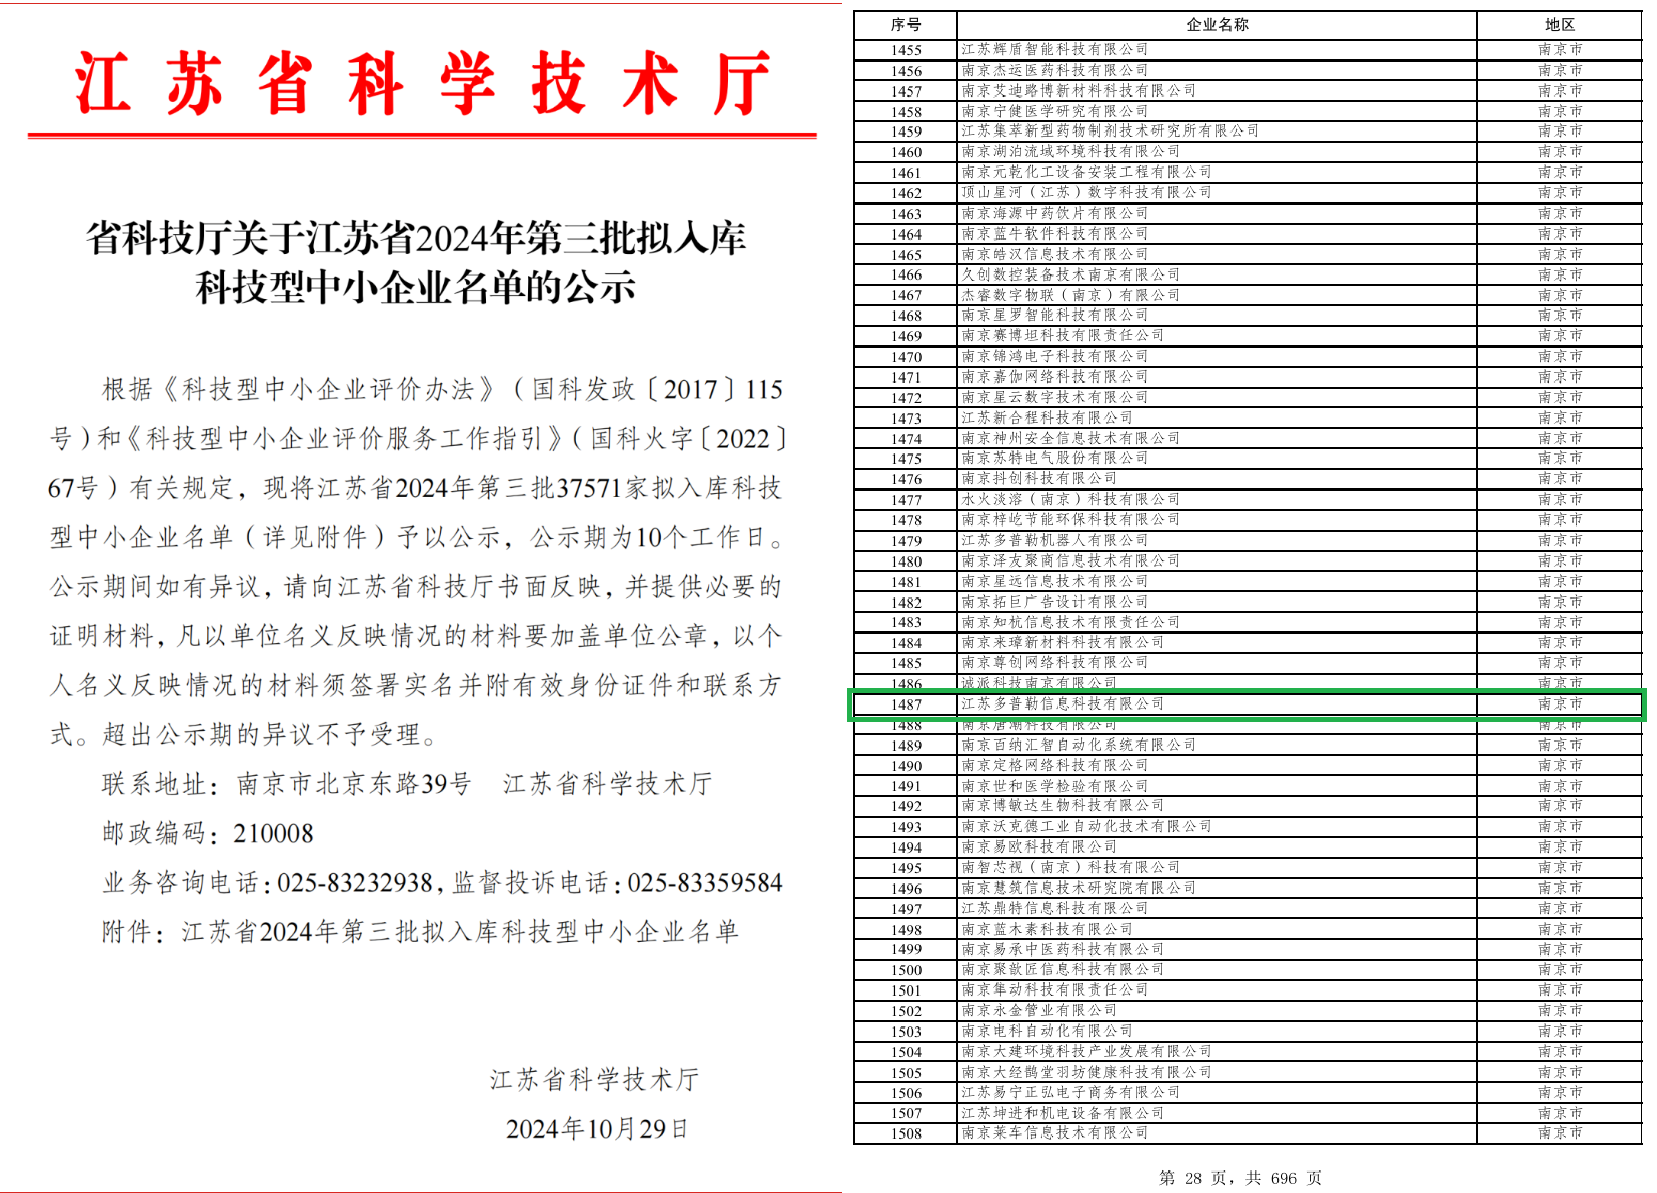Click the column header 序号
The width and height of the screenshot is (1657, 1193).
pos(906,25)
